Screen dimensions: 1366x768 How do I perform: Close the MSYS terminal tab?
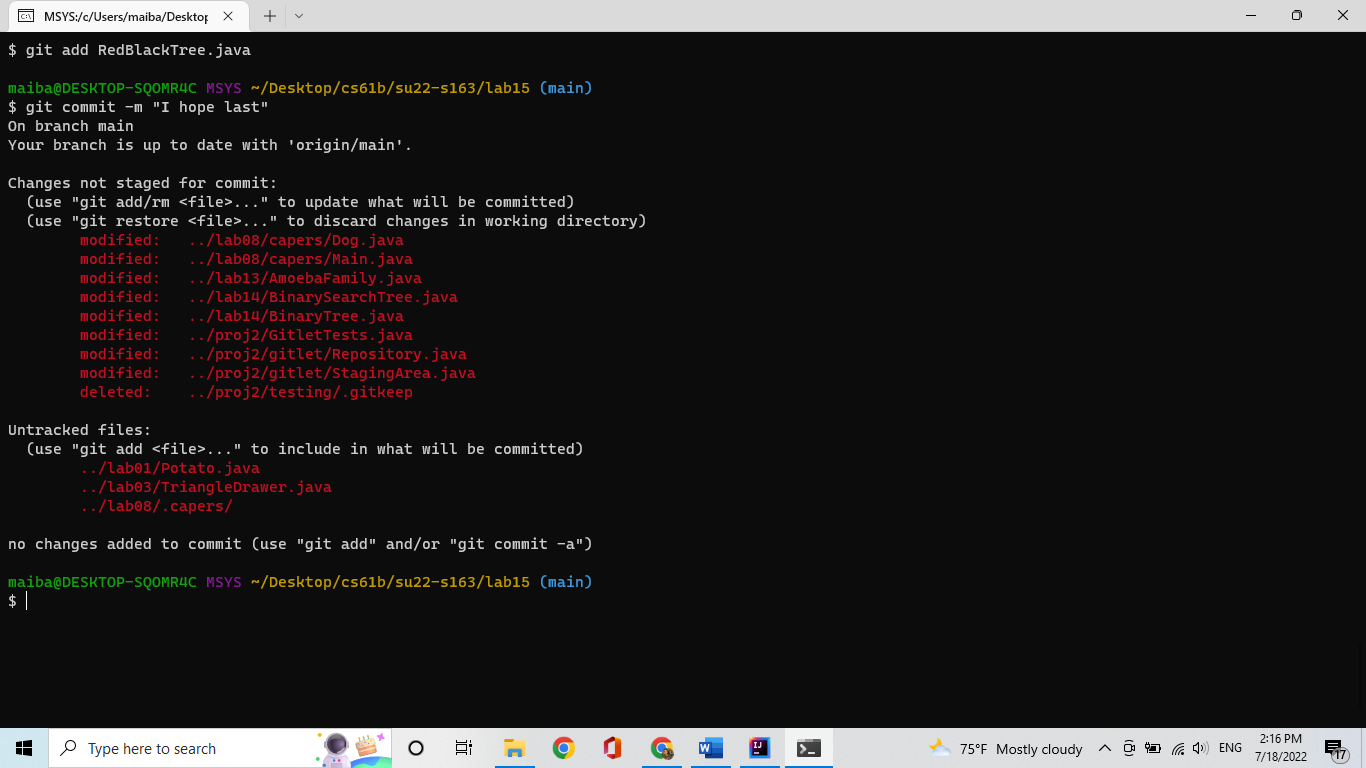228,16
